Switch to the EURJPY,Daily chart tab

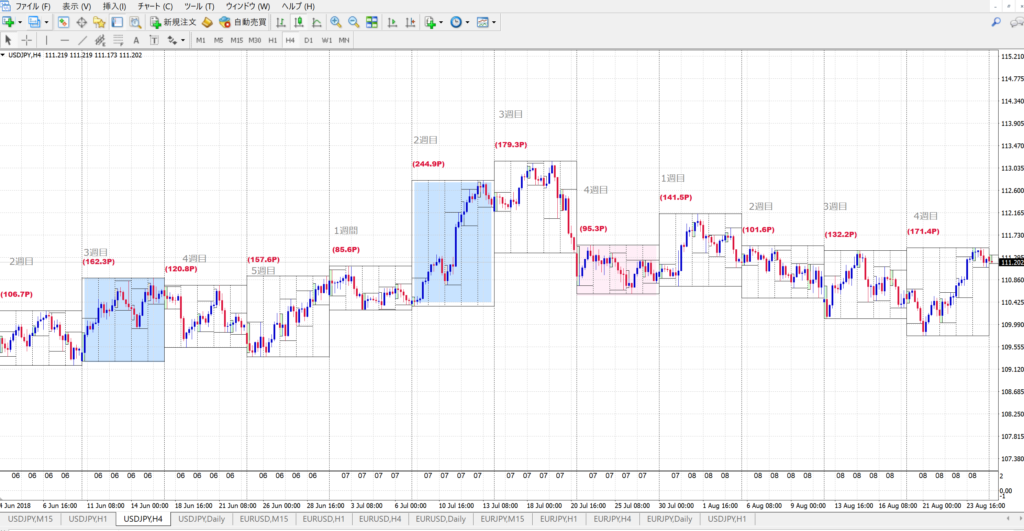click(x=669, y=519)
